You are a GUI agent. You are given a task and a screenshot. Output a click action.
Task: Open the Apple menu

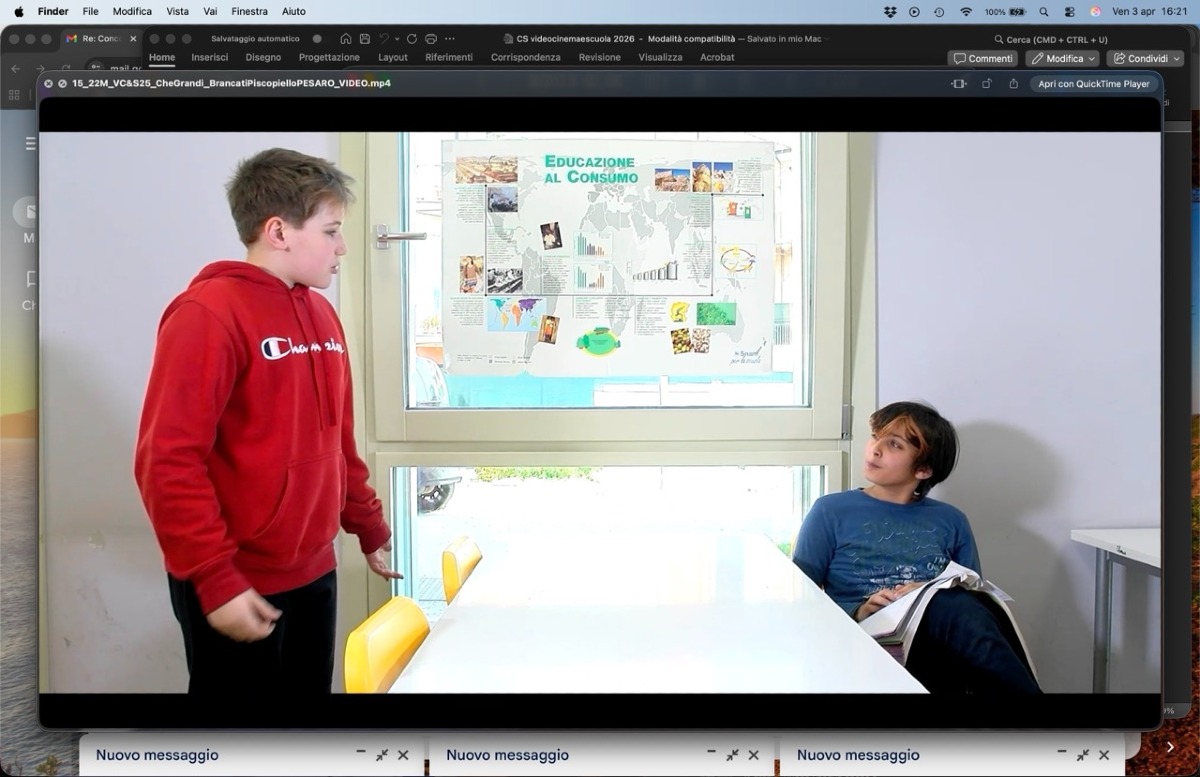pos(18,11)
